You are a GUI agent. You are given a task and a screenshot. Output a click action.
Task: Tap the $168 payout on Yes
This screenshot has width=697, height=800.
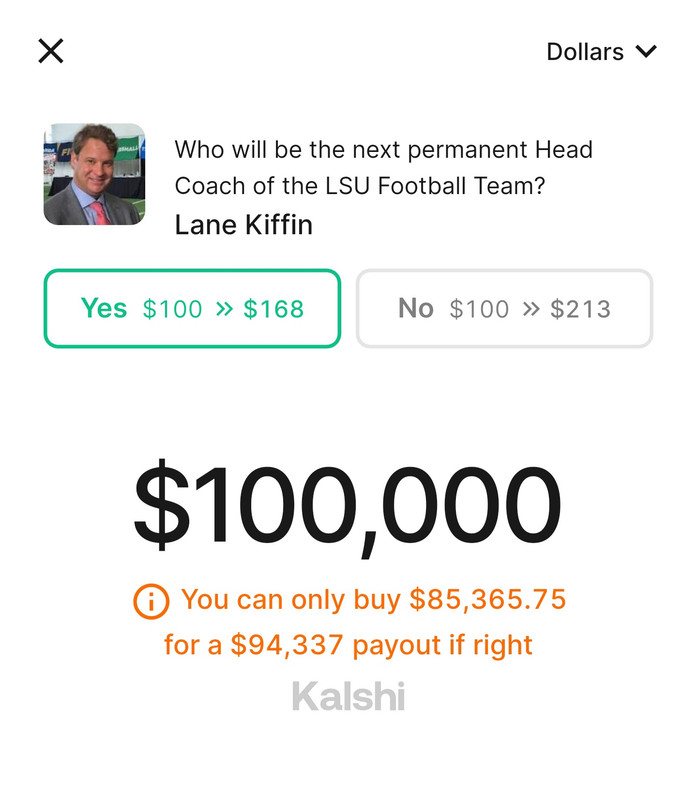(x=273, y=309)
